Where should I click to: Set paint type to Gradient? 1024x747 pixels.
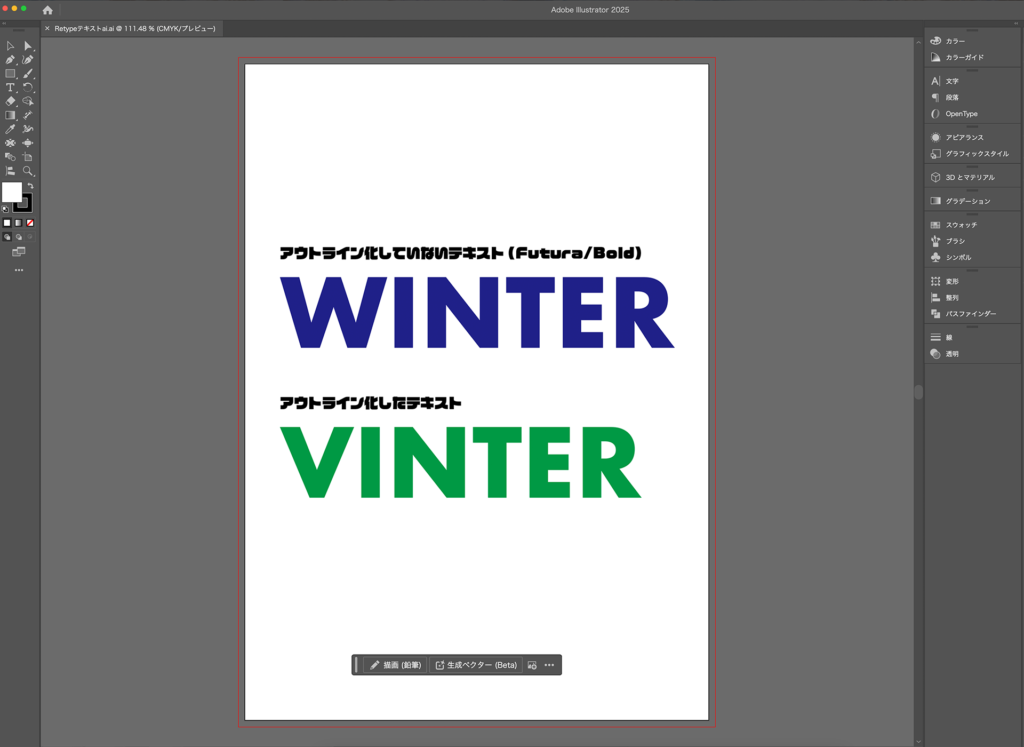(x=18, y=223)
